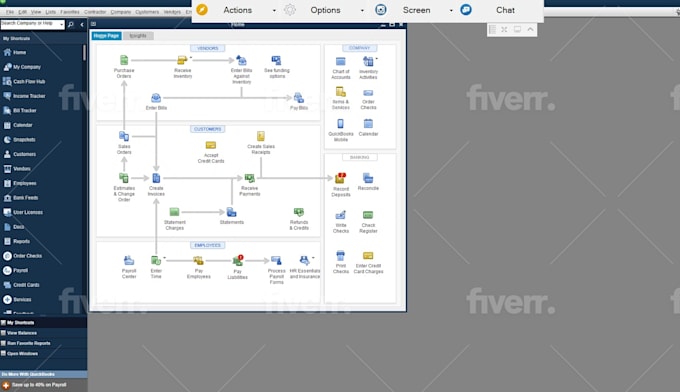The image size is (680, 392).
Task: Click Create Sales Receipts icon
Action: click(261, 136)
